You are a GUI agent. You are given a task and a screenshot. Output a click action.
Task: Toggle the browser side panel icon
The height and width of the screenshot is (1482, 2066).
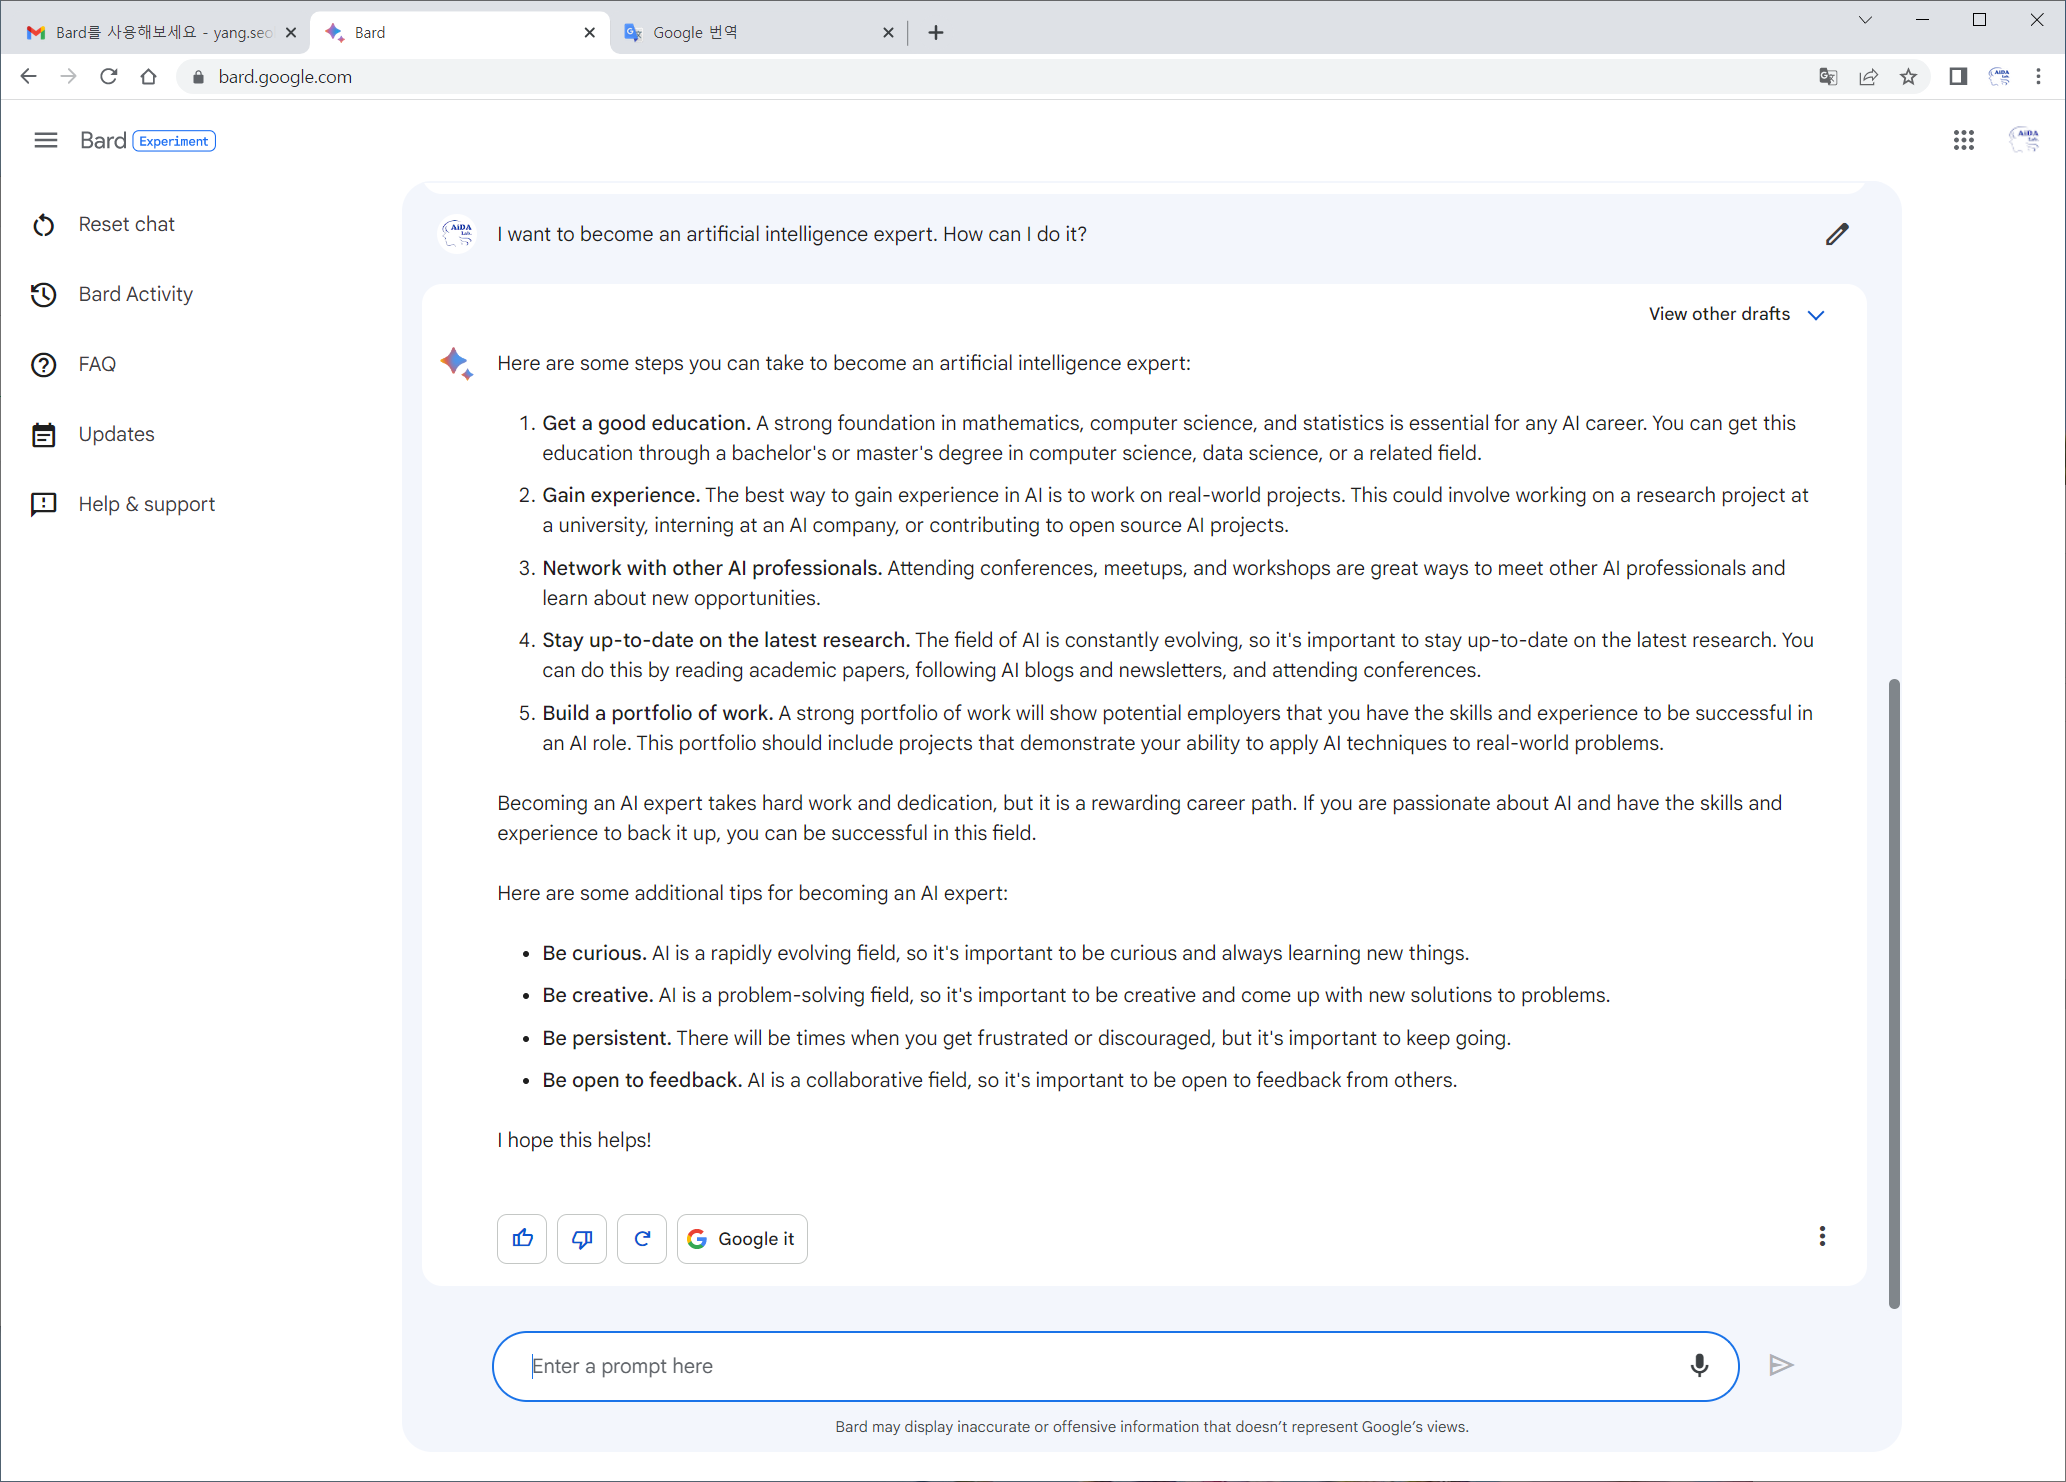coord(1958,77)
